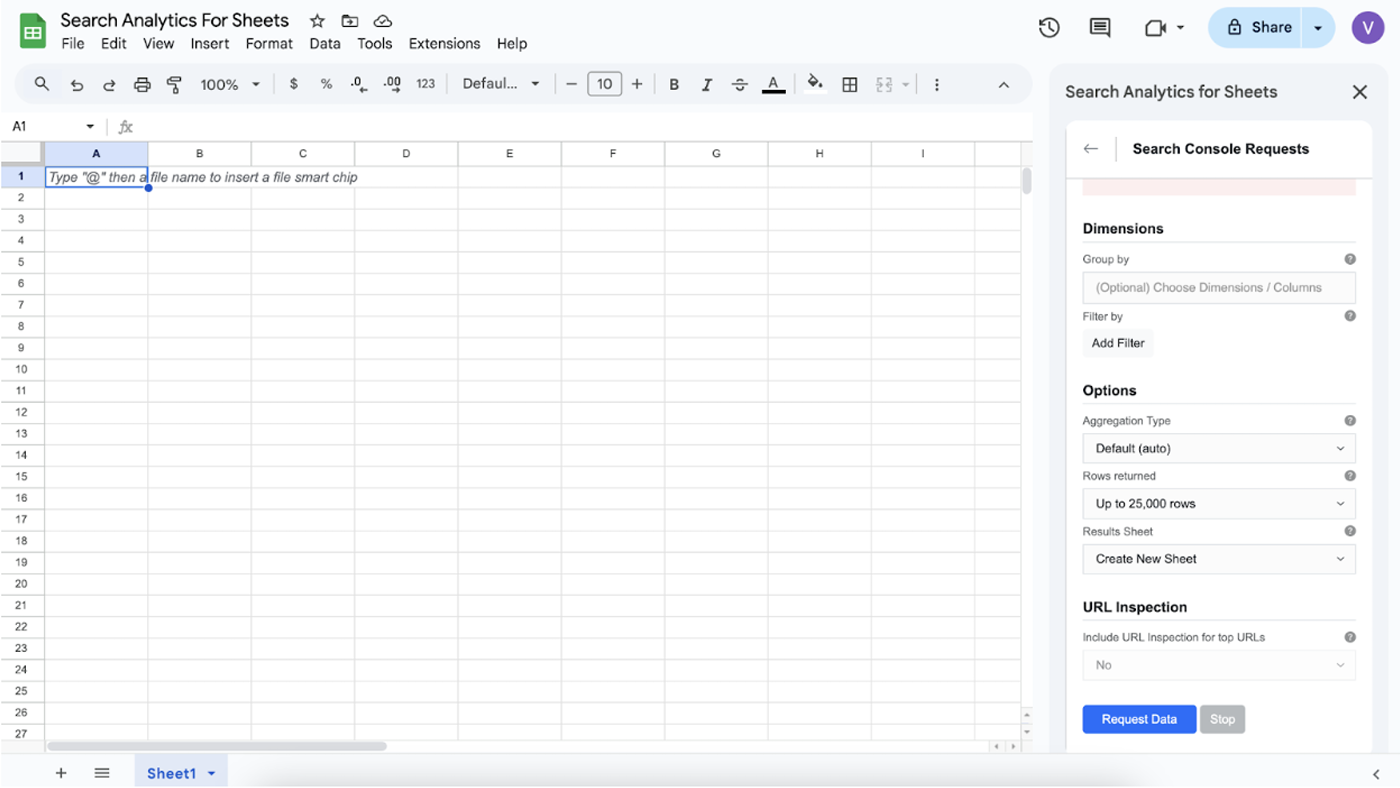Toggle bold formatting
Screen dimensions: 1400x788
click(674, 85)
